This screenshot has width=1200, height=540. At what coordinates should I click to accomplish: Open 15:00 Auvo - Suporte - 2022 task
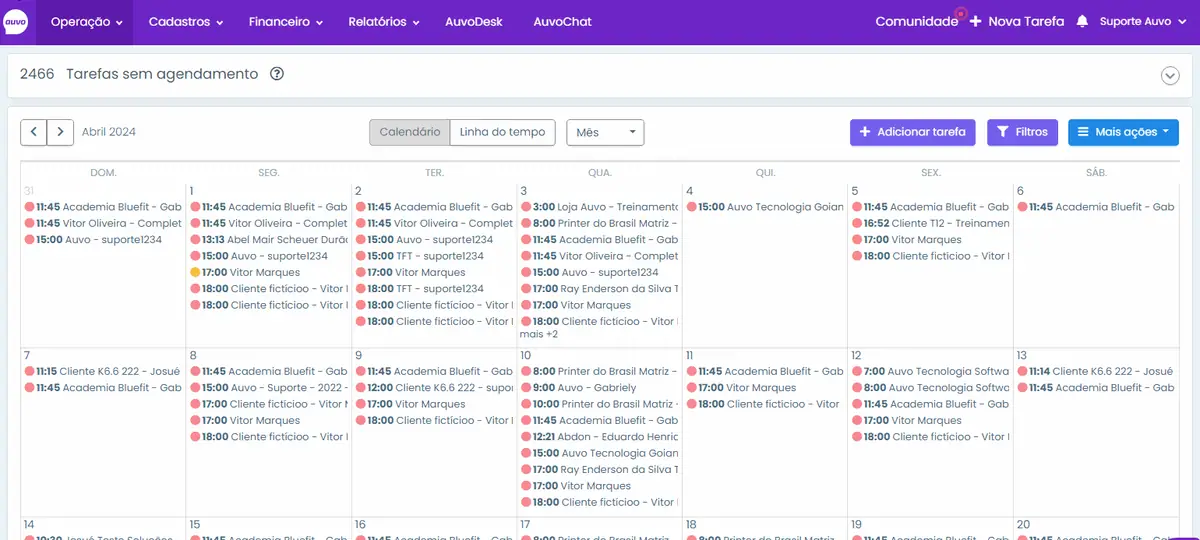coord(267,388)
